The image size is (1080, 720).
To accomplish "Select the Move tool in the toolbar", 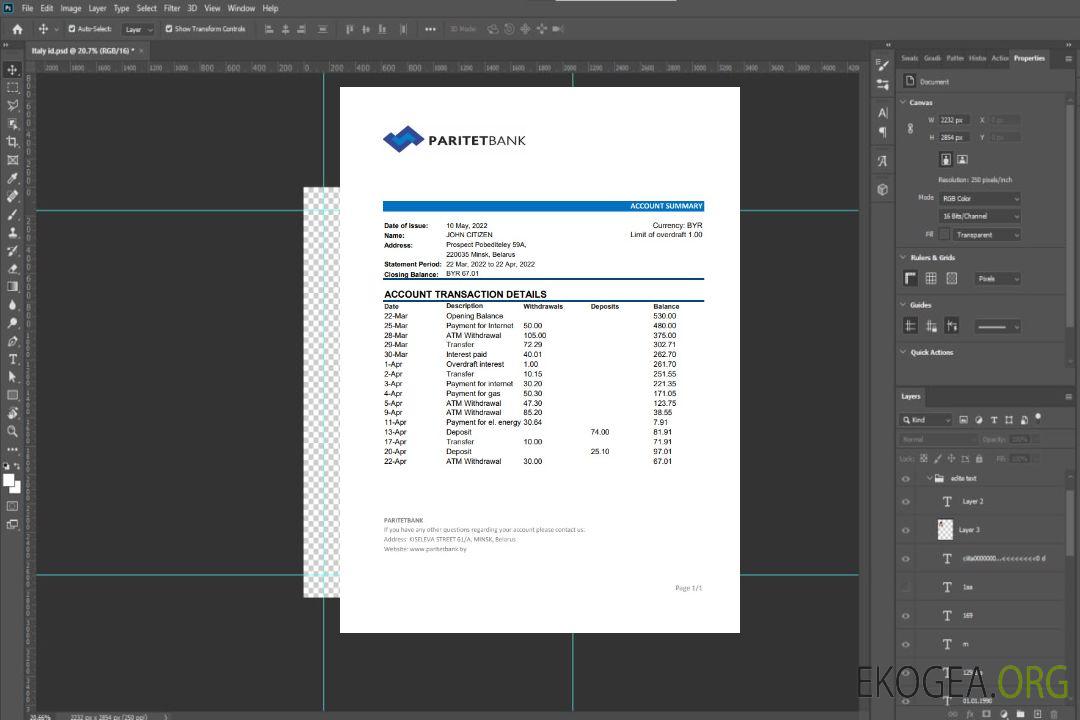I will coord(13,70).
